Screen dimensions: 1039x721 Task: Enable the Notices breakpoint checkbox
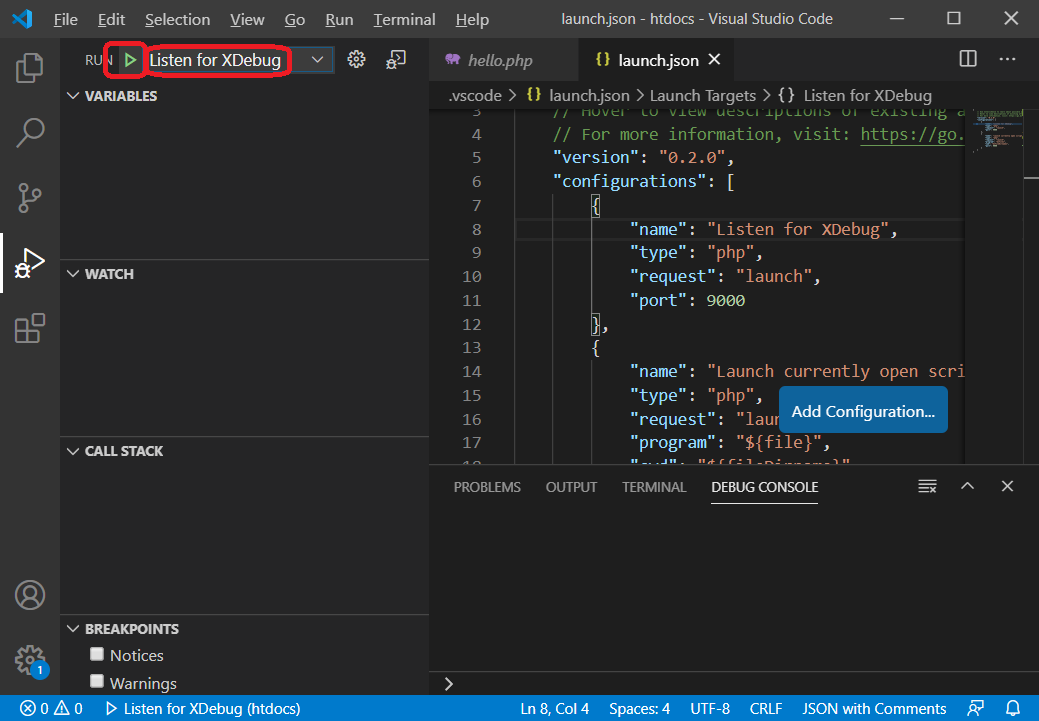coord(97,655)
